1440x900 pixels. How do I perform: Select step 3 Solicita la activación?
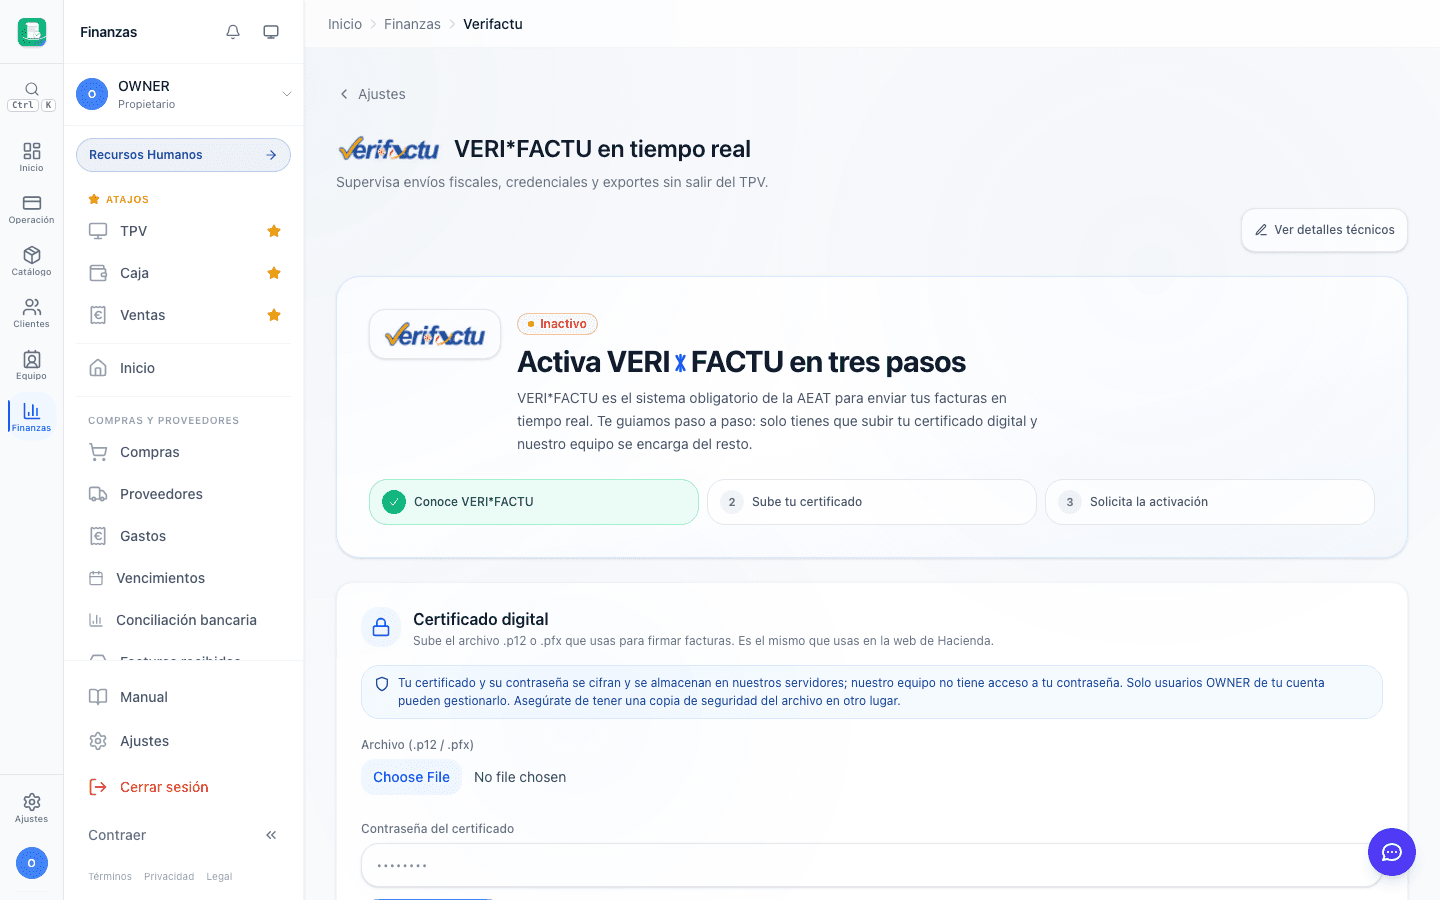click(x=1210, y=502)
